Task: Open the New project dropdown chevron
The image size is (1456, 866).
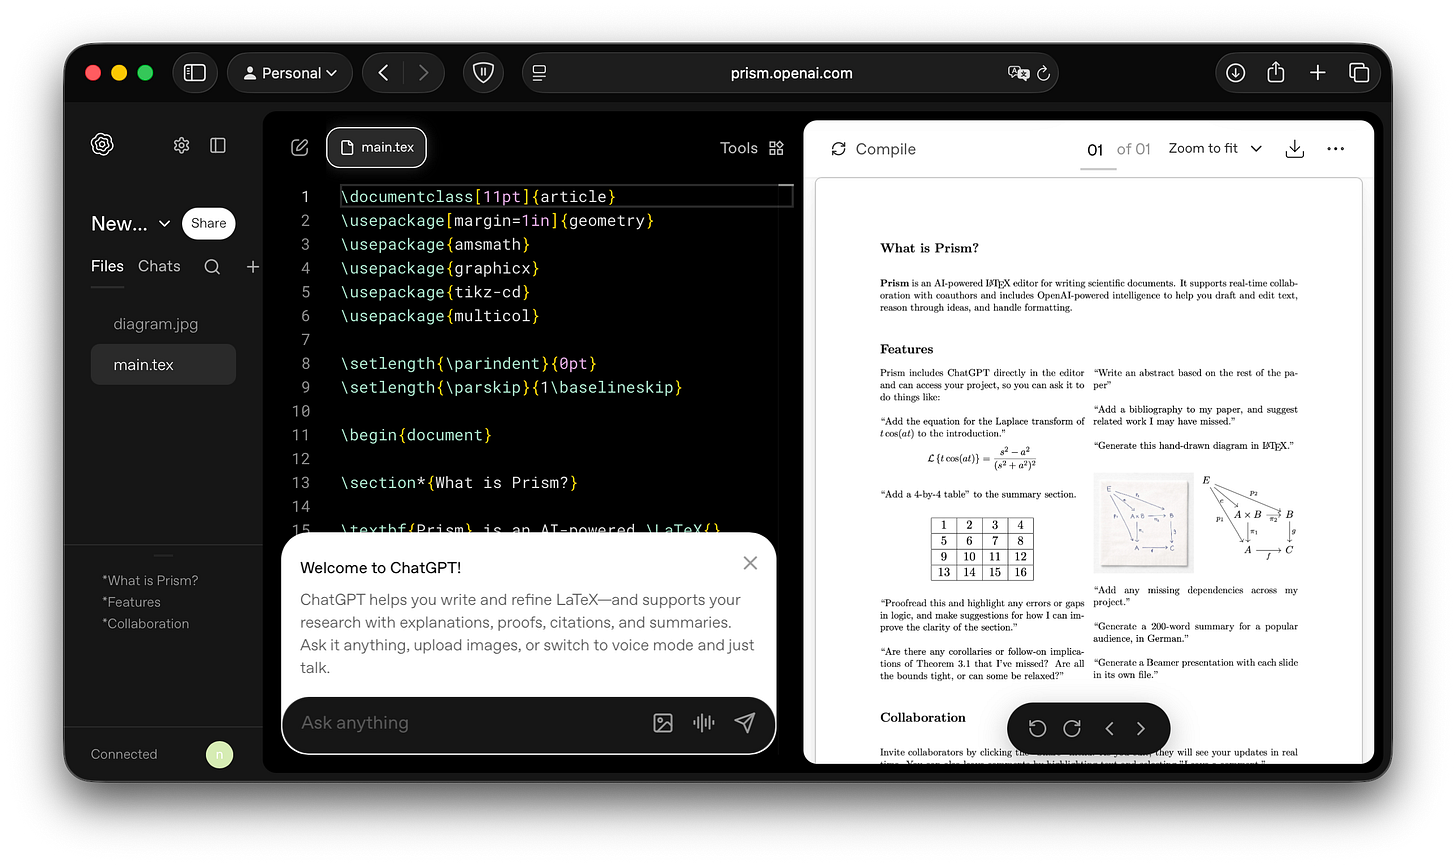Action: [x=164, y=224]
